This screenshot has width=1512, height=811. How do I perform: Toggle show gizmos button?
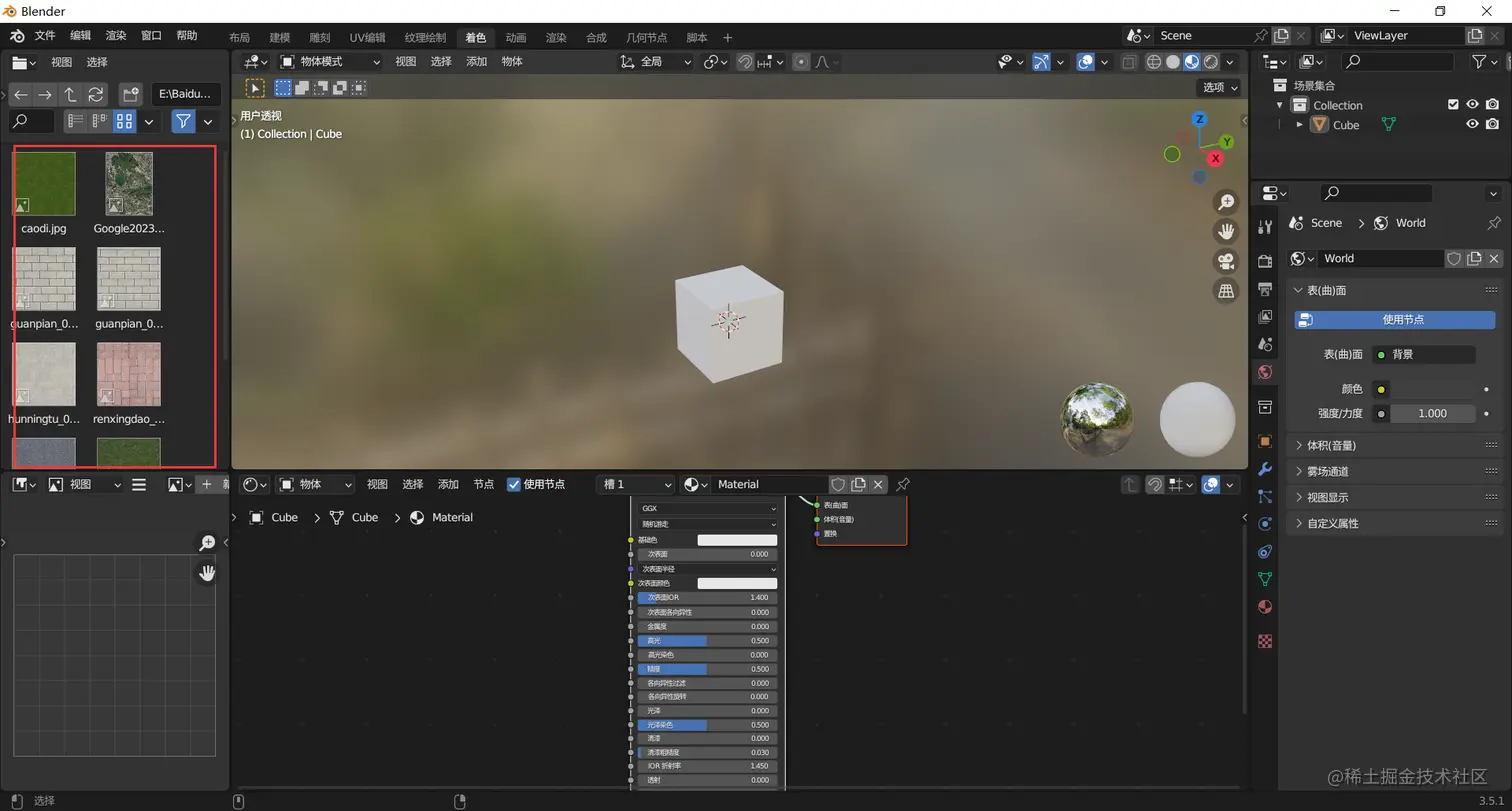click(1042, 62)
